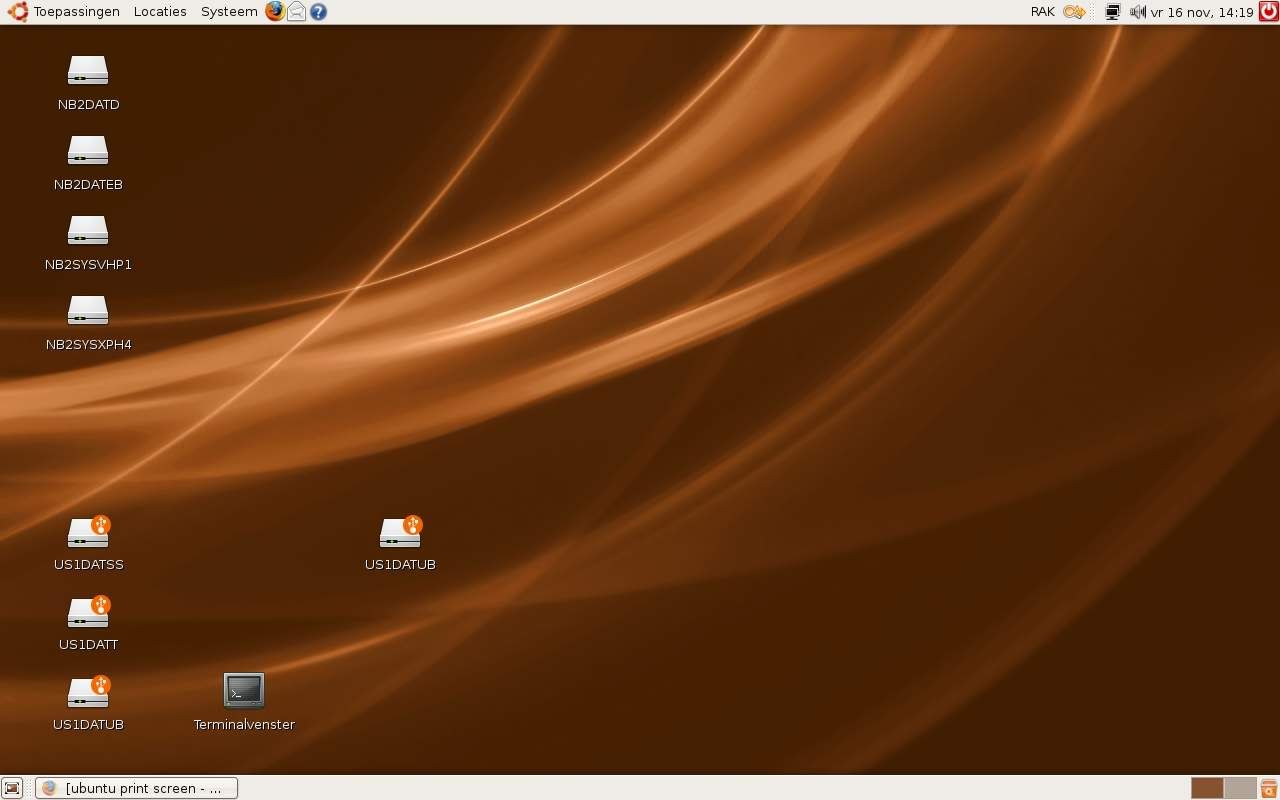Image resolution: width=1280 pixels, height=800 pixels.
Task: Select the NB2DATEB drive on desktop
Action: point(88,151)
